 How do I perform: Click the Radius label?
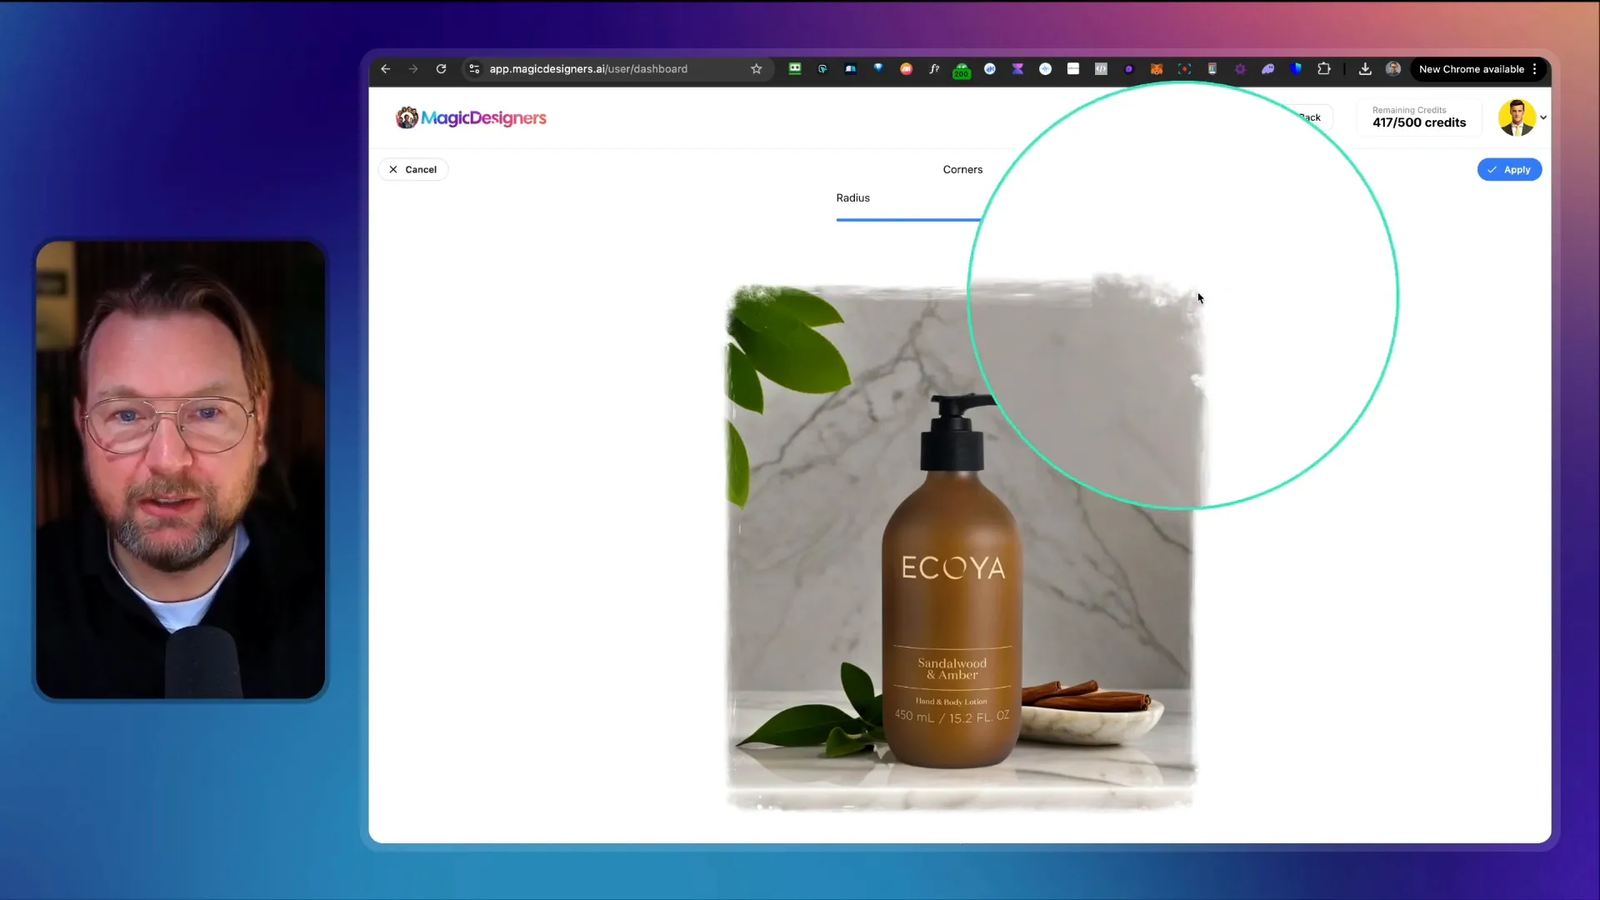click(x=853, y=198)
